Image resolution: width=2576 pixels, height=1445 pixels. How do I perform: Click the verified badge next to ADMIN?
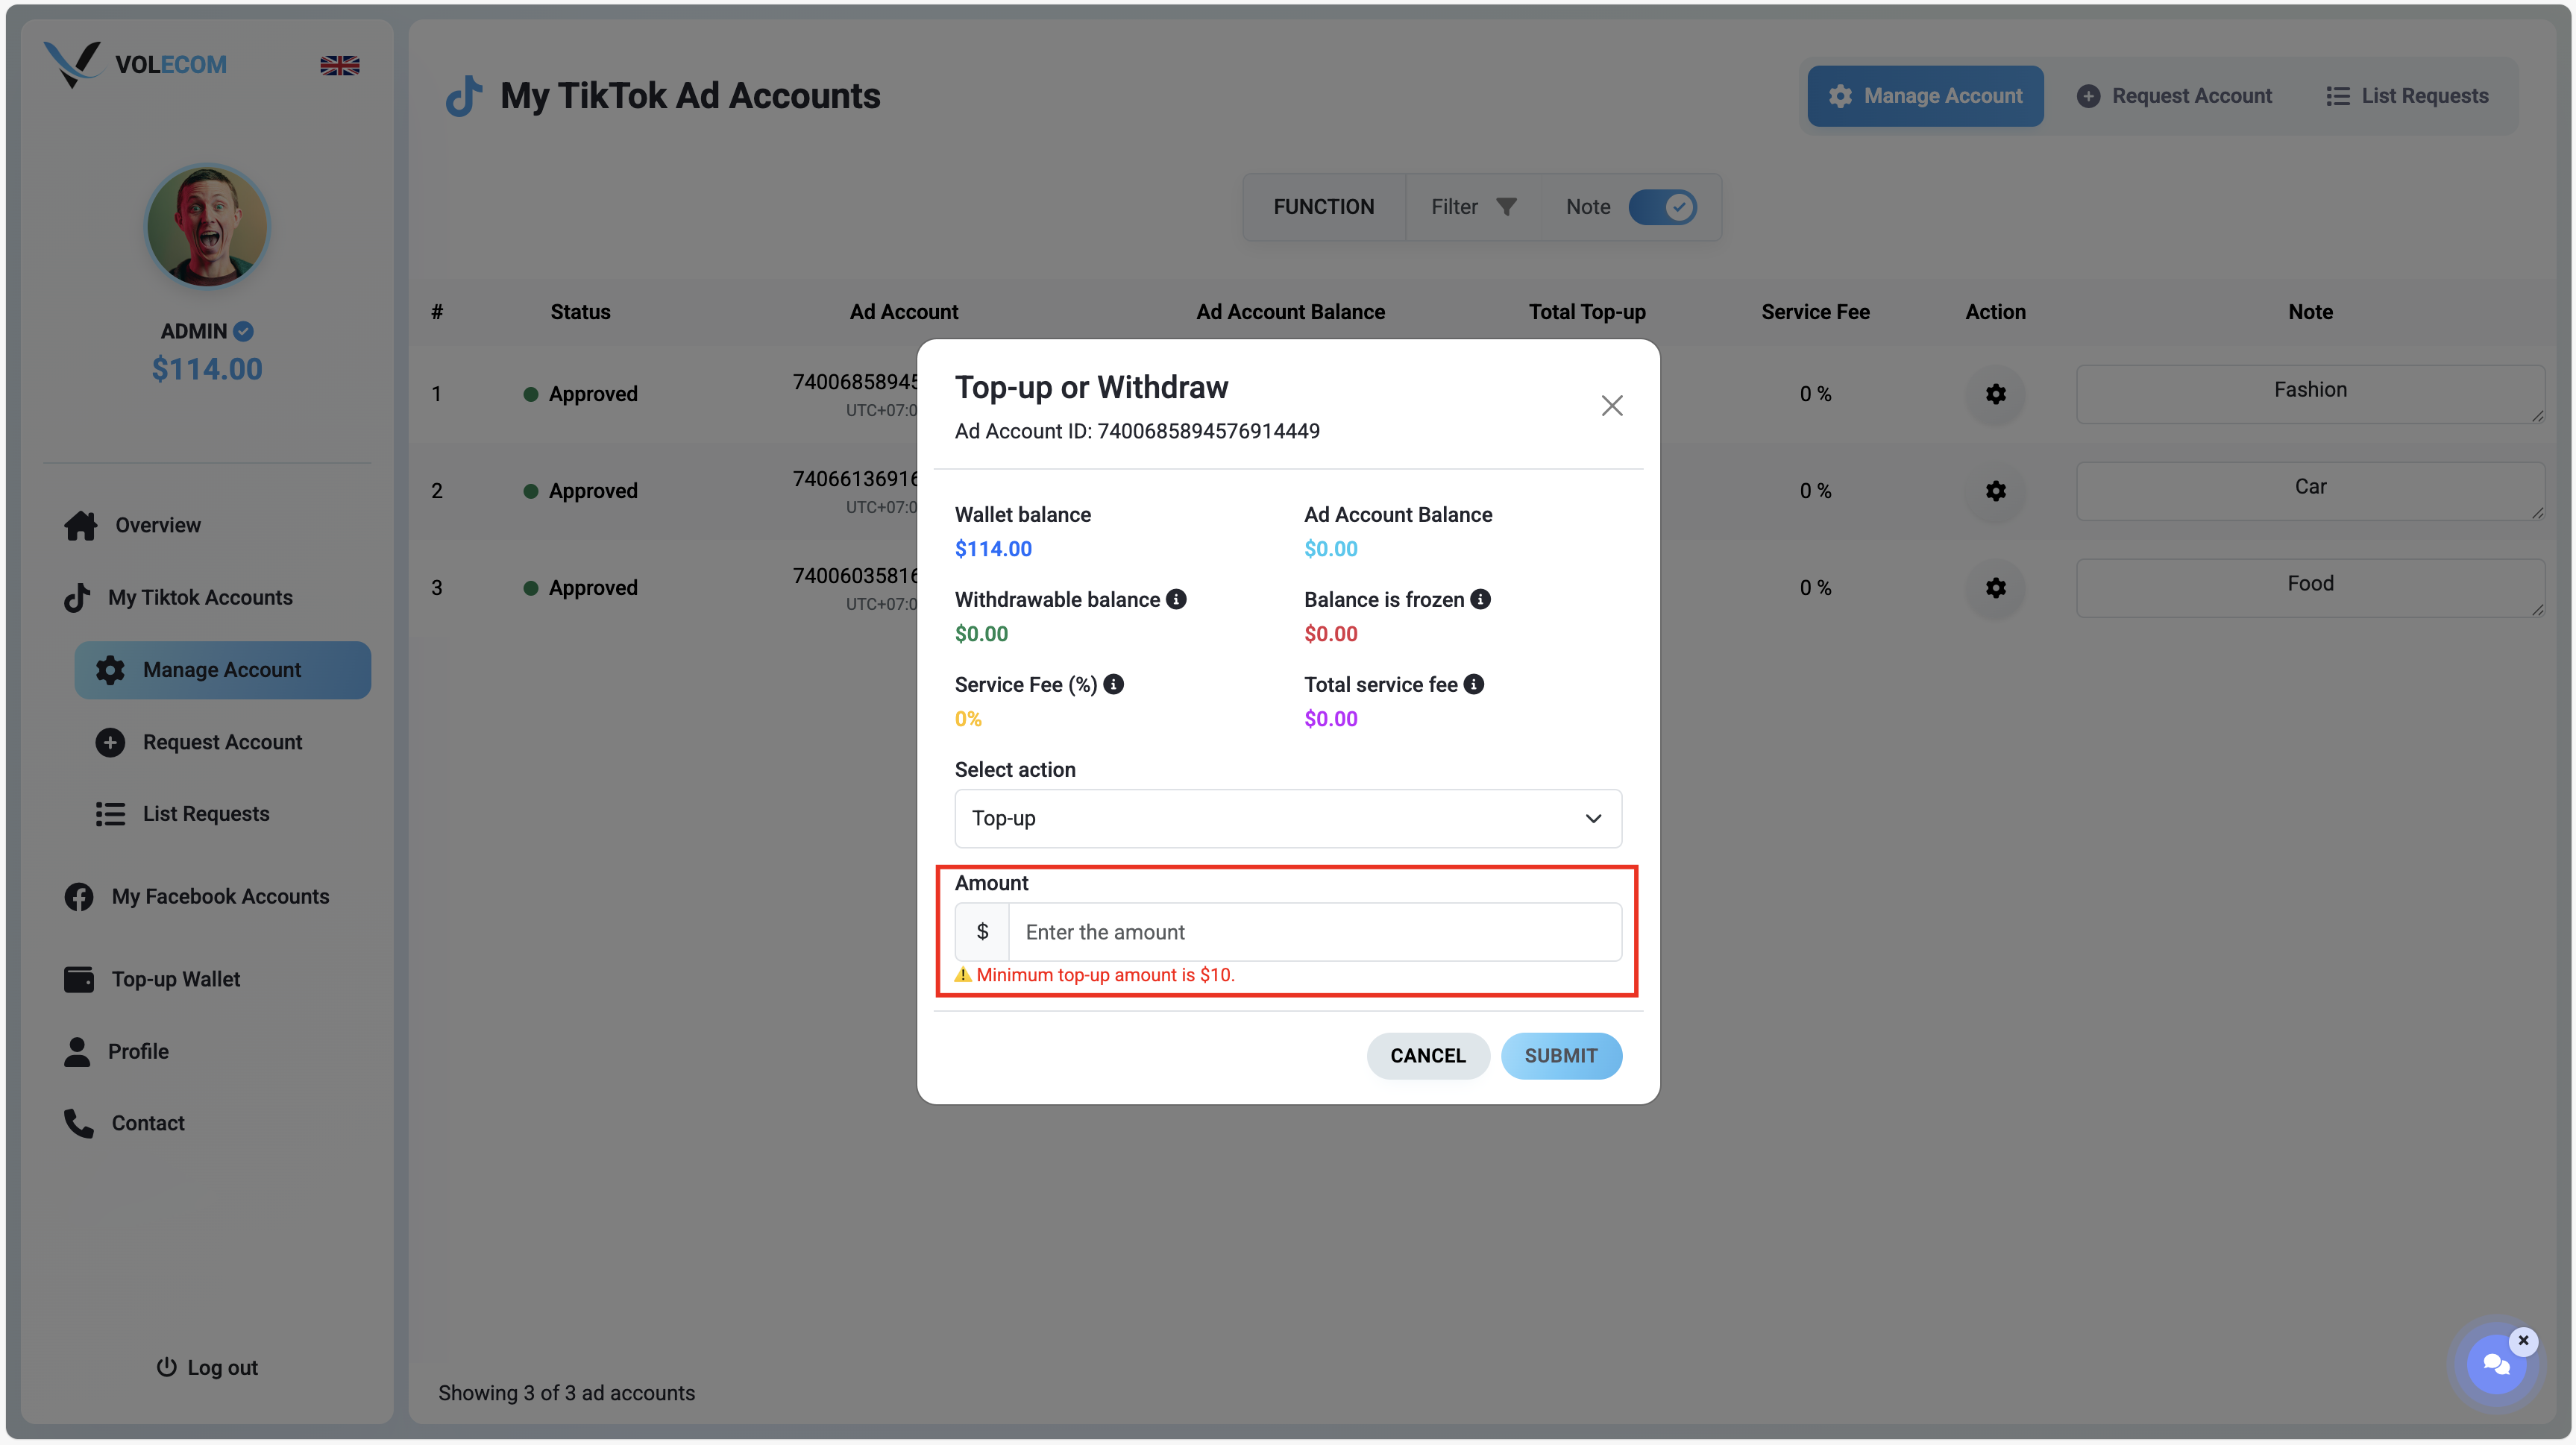coord(243,331)
